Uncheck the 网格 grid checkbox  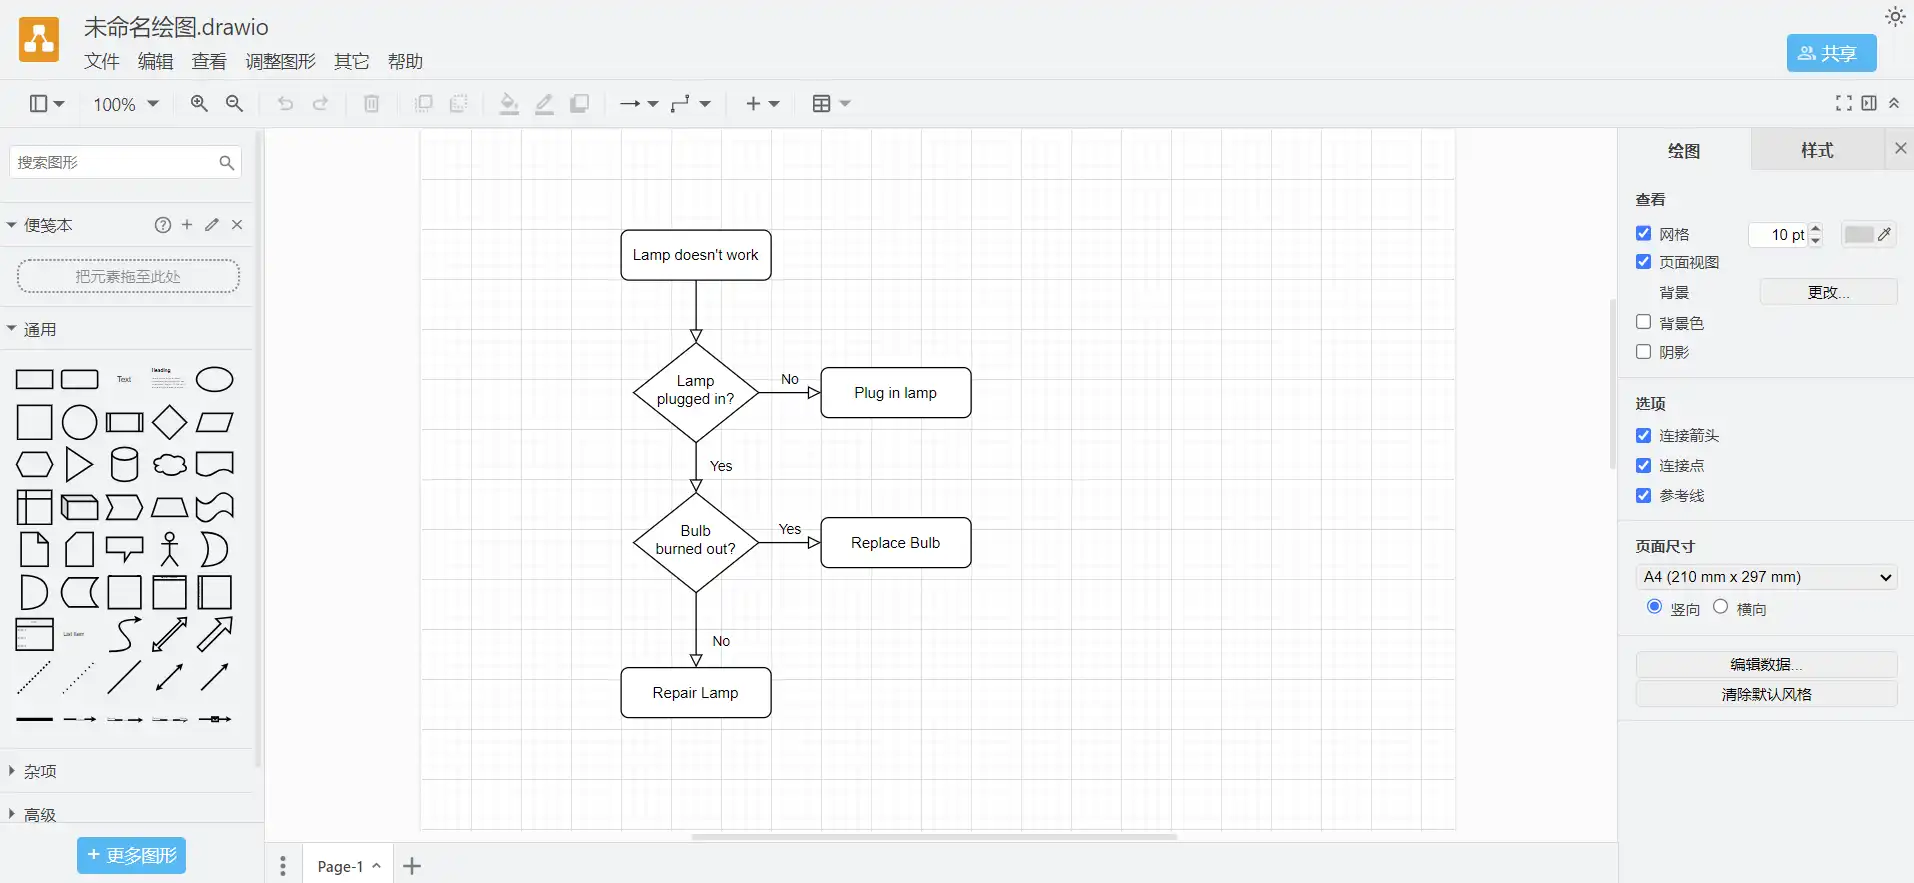[1643, 233]
